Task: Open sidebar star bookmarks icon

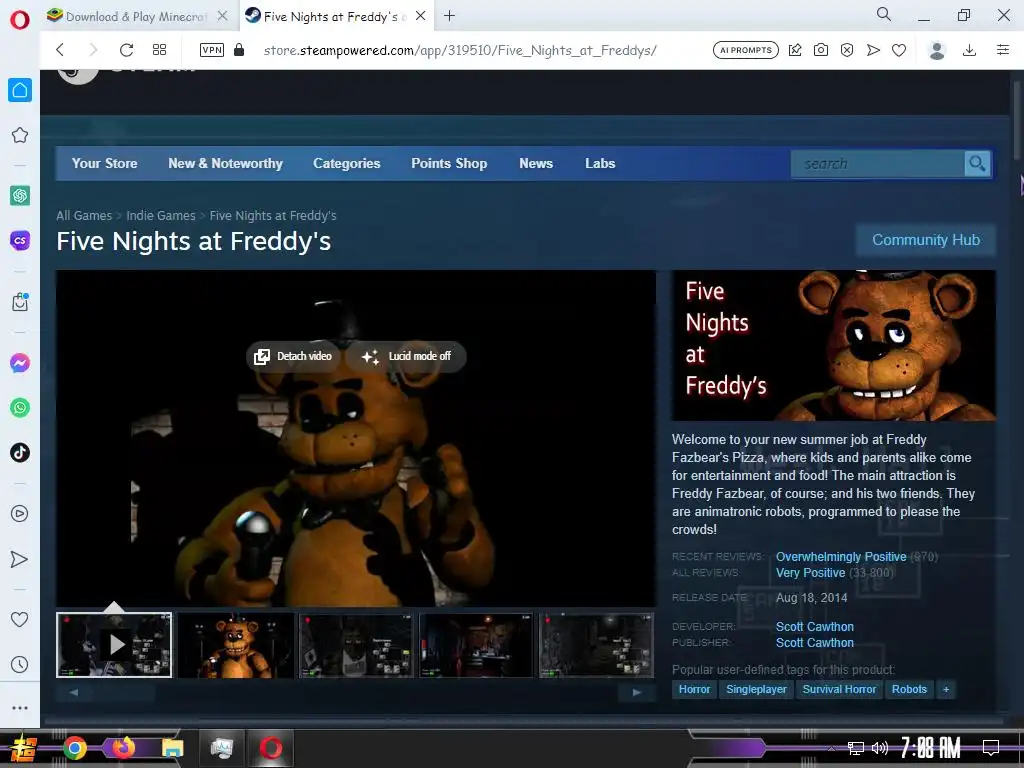Action: coord(20,135)
